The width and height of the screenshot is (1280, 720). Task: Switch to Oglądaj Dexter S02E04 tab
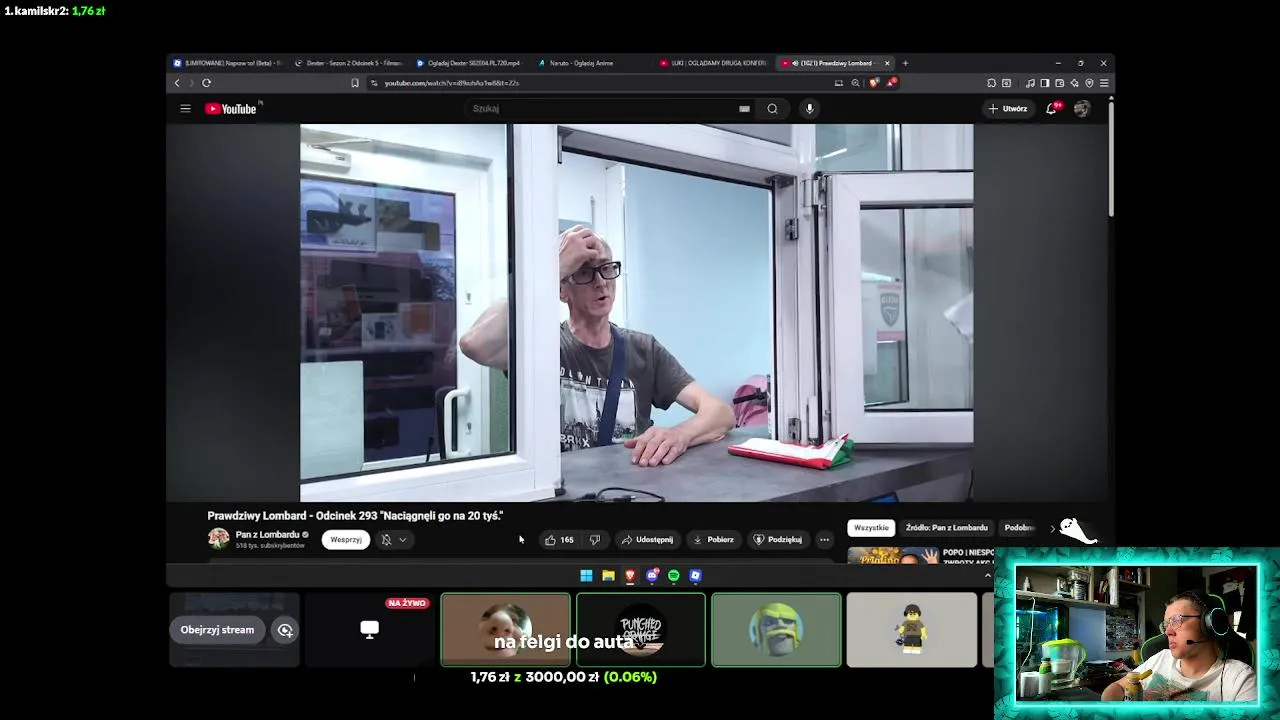click(x=470, y=63)
